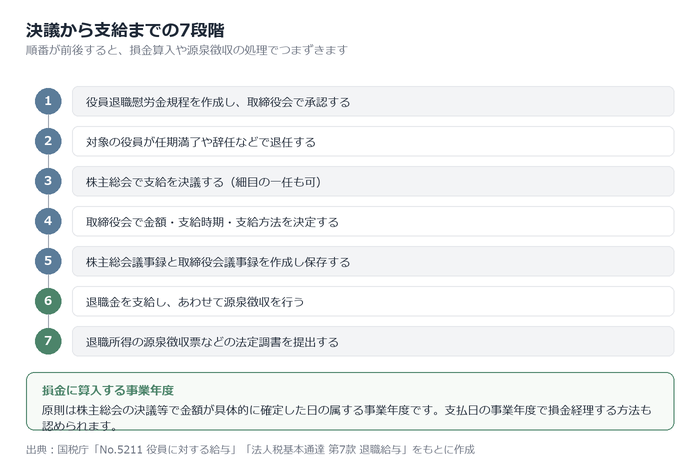Screen dimensions: 700x462
Task: Click the subtitle starting 順番が前後すると
Action: (187, 50)
